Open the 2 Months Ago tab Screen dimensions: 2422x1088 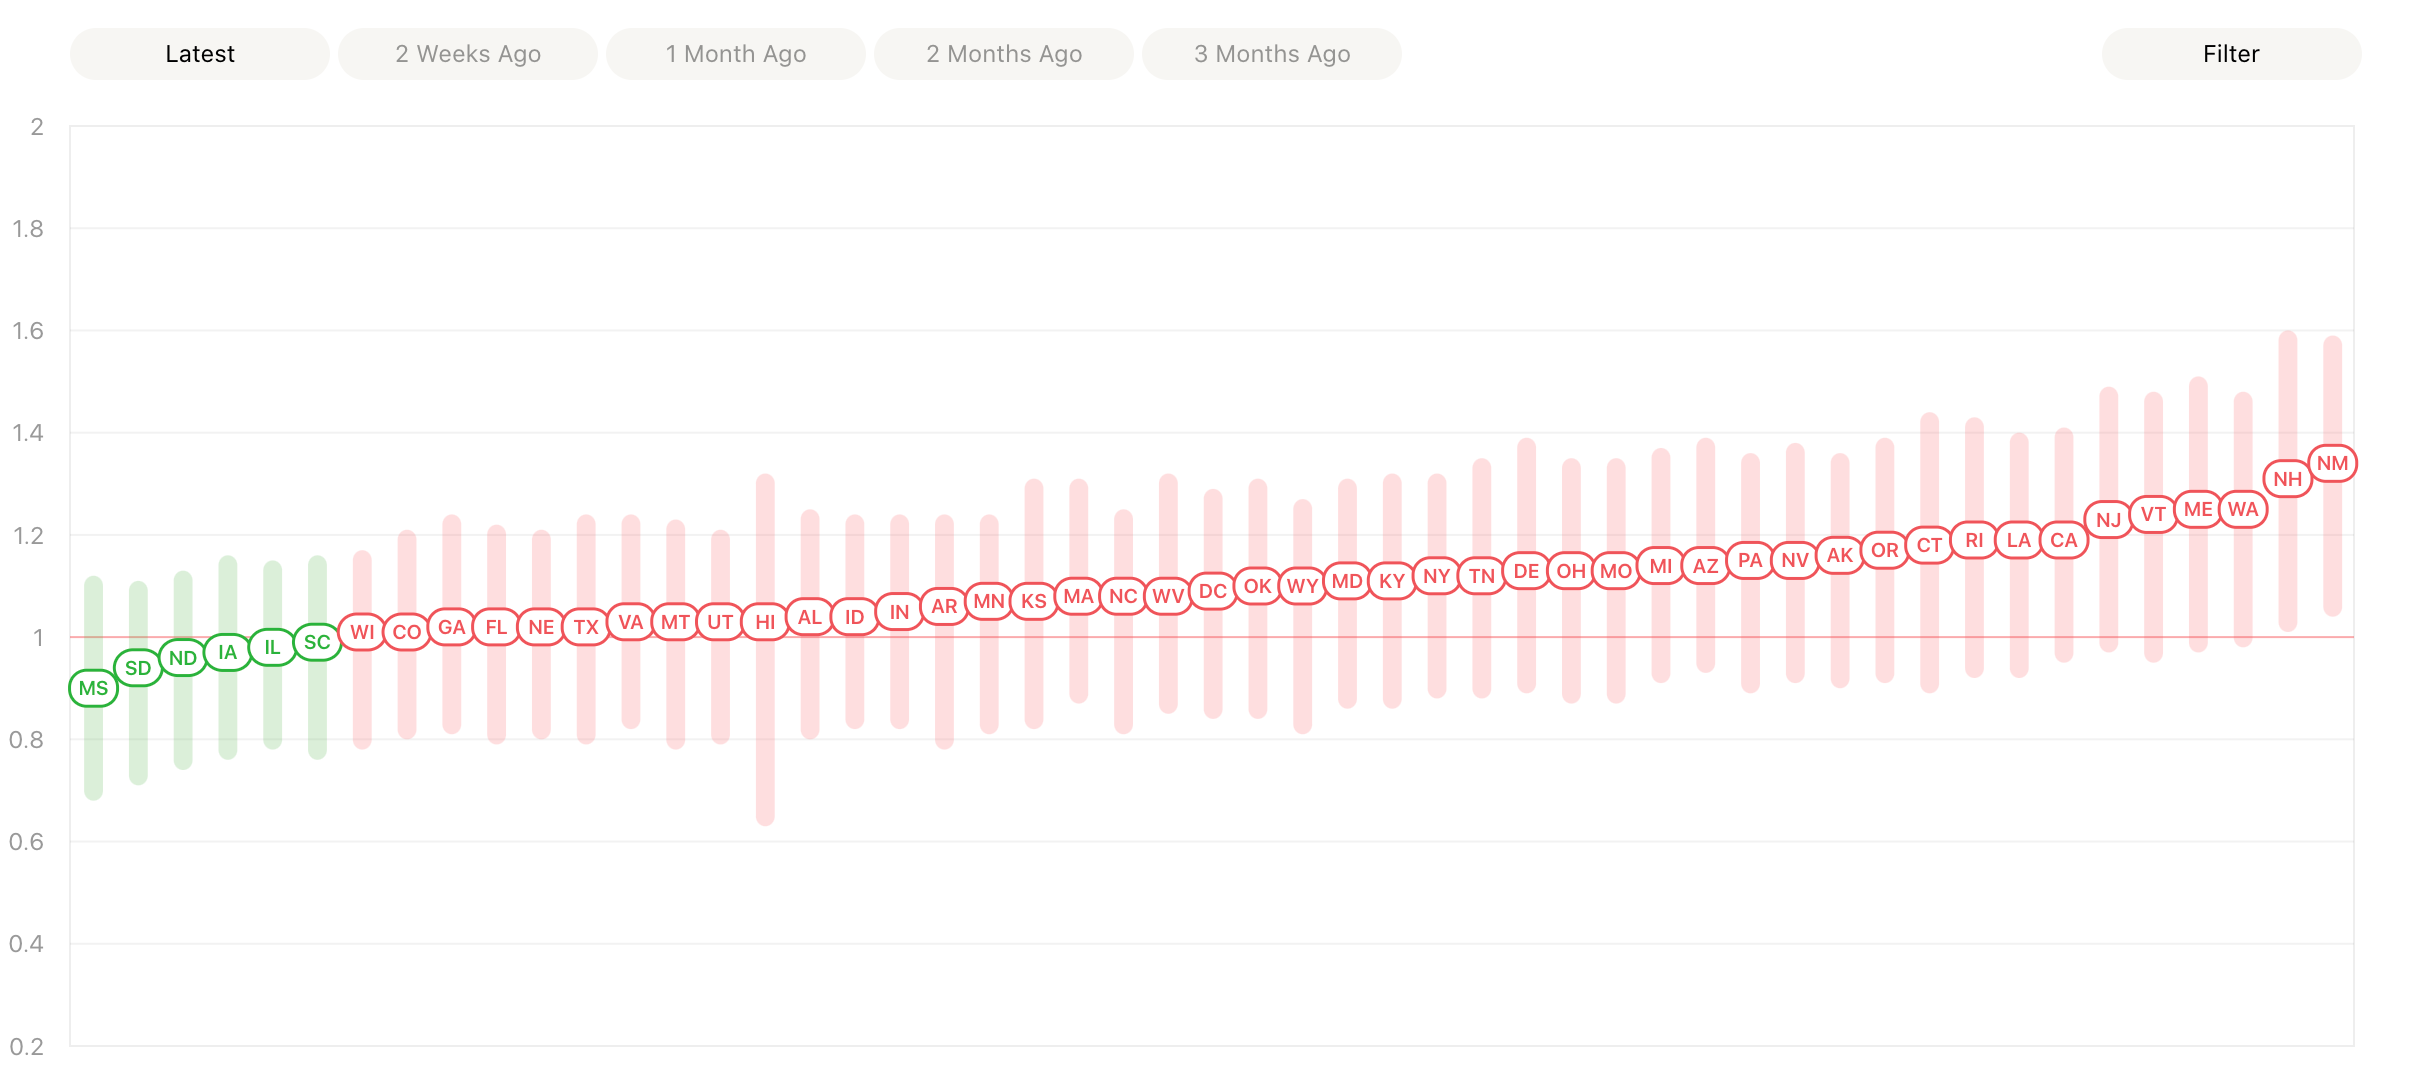[x=1004, y=54]
